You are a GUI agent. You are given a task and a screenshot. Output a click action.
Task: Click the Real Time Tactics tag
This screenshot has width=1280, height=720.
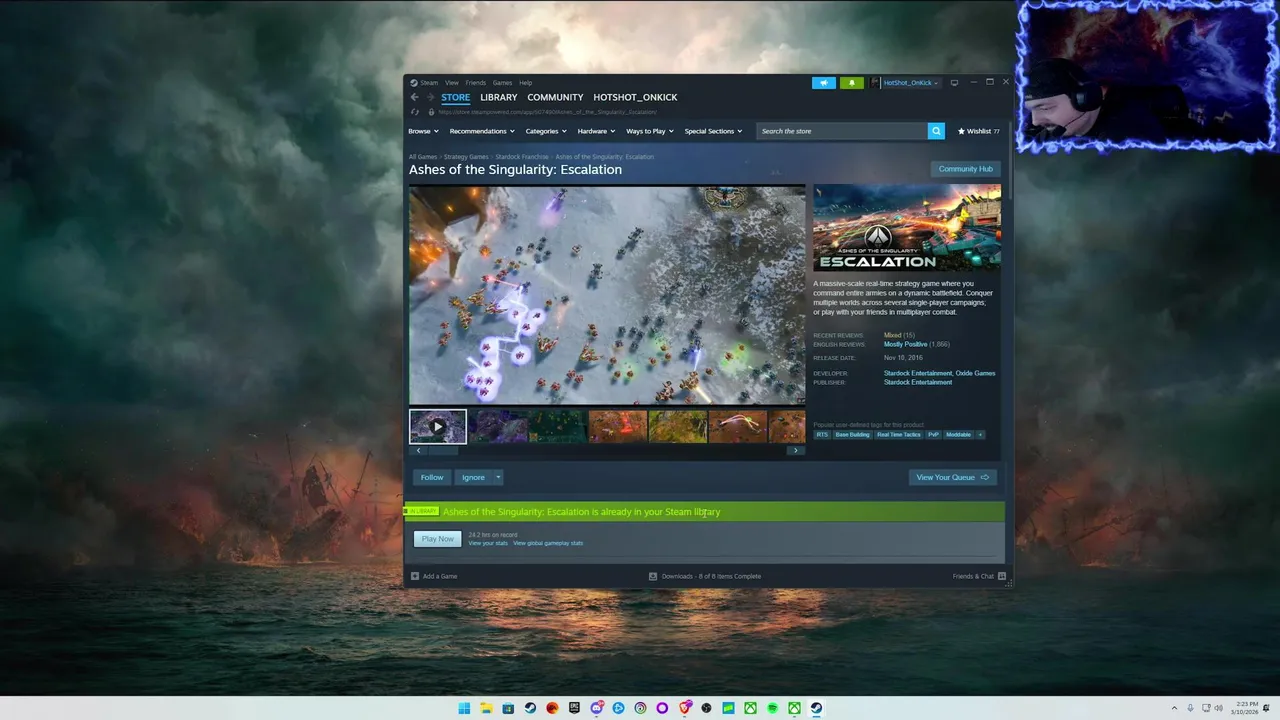(899, 435)
